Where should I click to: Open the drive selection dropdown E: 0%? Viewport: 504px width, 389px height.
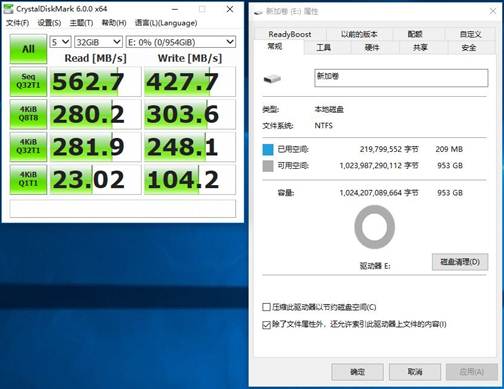(181, 42)
